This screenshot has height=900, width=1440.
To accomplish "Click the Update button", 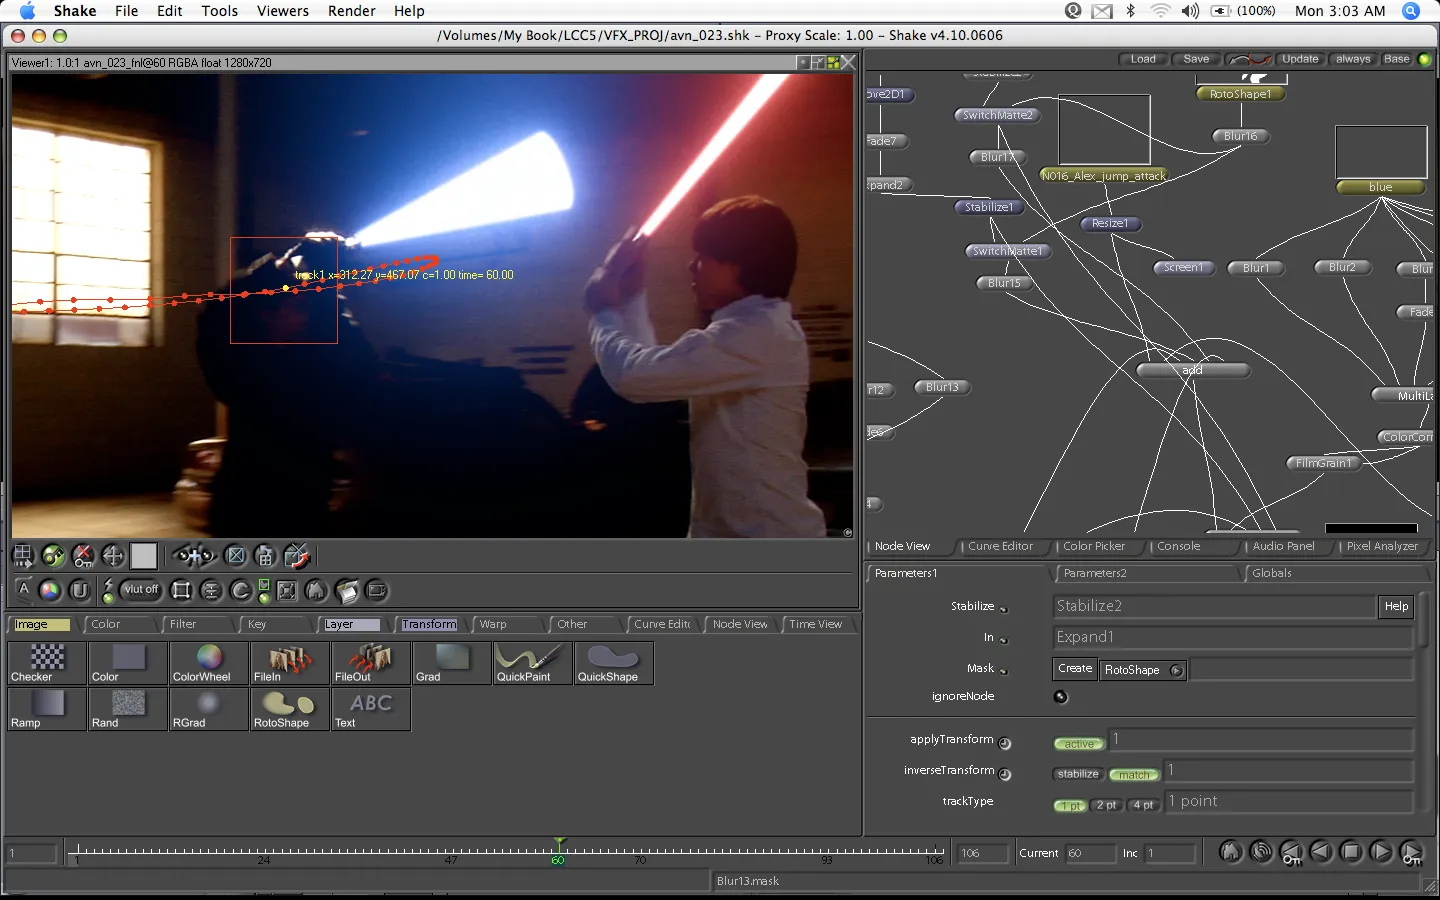I will tap(1300, 59).
